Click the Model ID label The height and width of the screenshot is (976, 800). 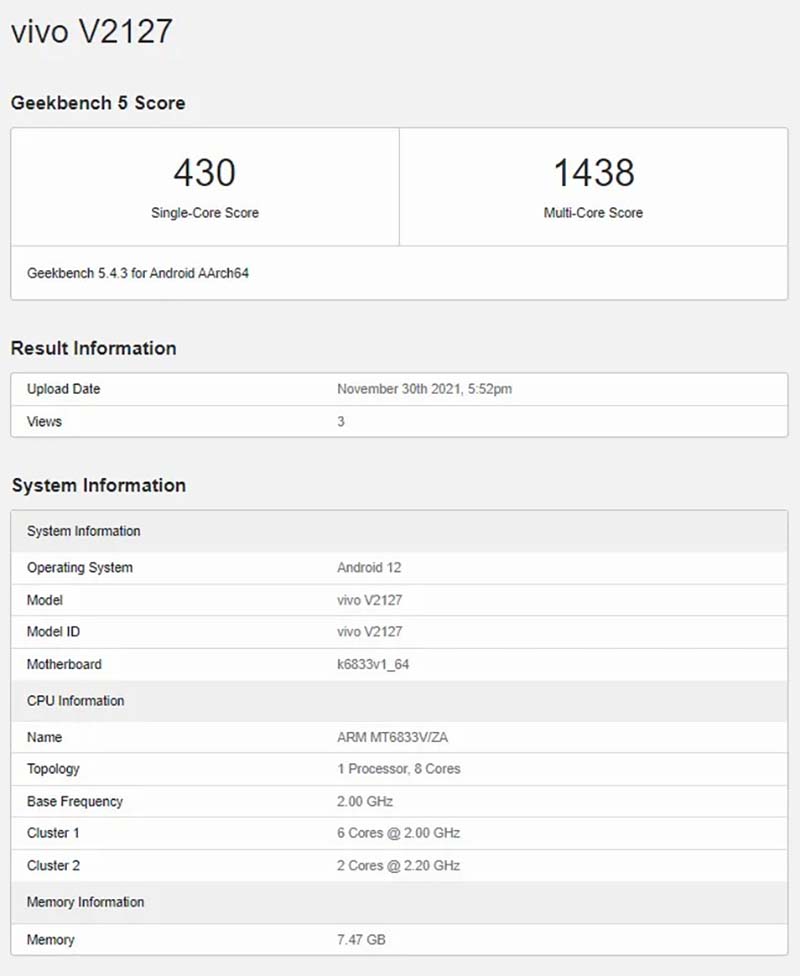[54, 632]
